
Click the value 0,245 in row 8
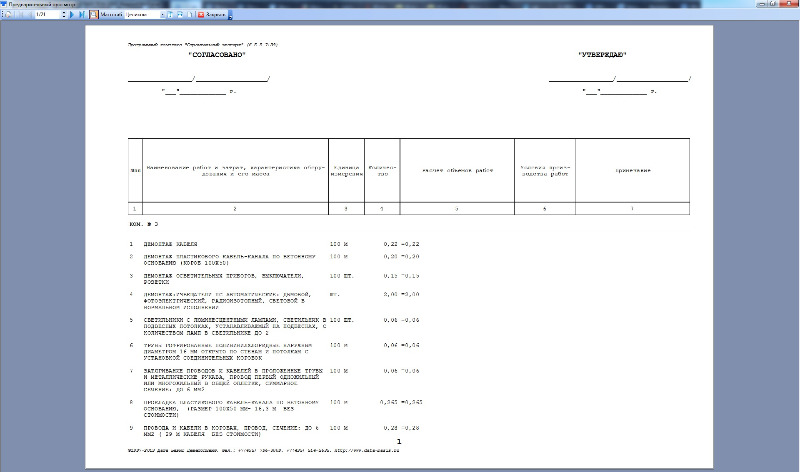point(389,402)
